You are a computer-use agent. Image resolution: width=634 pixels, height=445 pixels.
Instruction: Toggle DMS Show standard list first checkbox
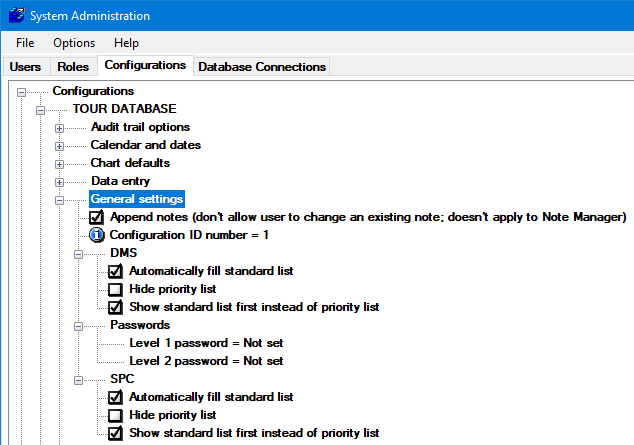click(x=116, y=307)
